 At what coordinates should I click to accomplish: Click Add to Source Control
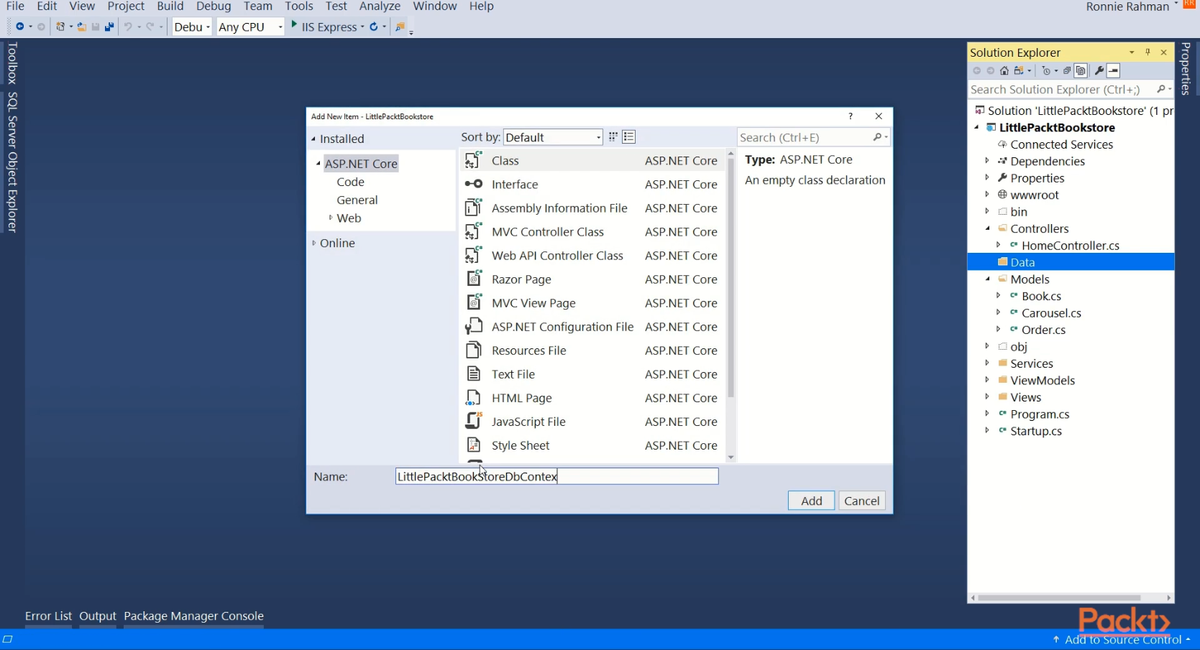coord(1121,639)
